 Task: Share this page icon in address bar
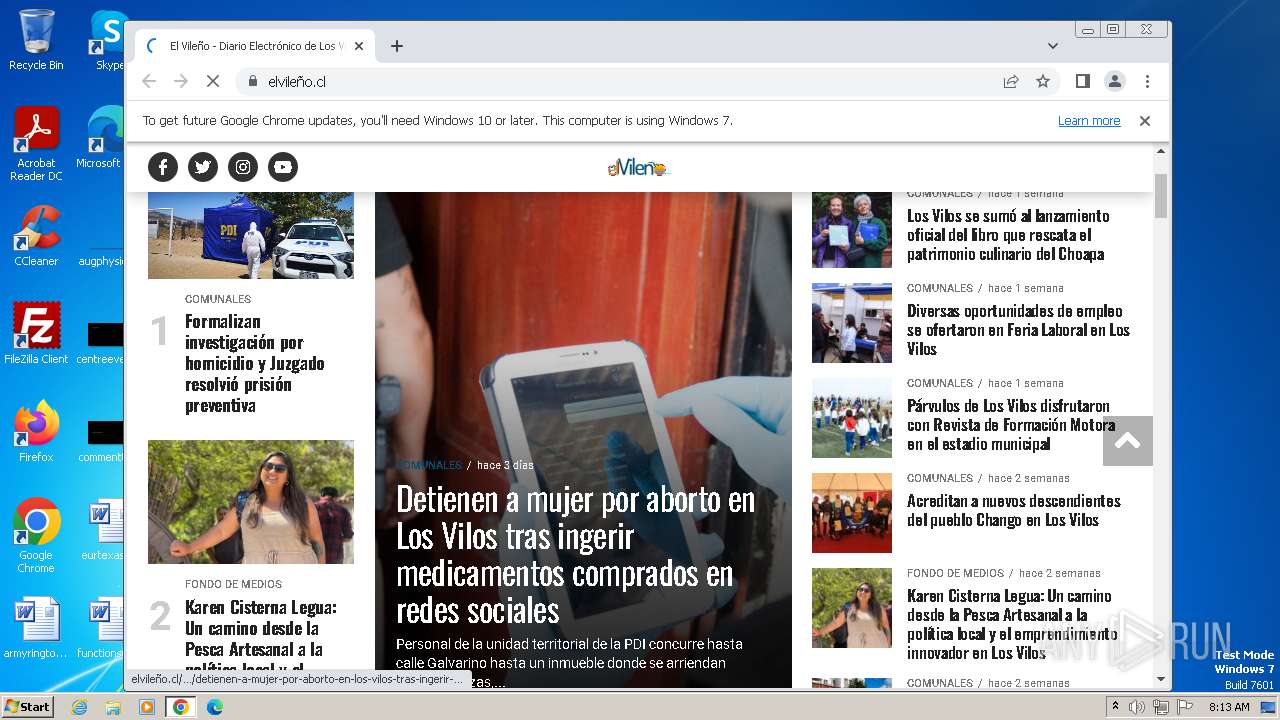click(1011, 81)
